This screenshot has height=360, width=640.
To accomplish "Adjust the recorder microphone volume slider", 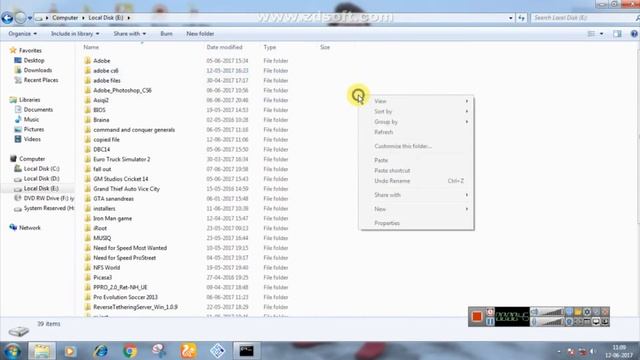I will click(551, 322).
